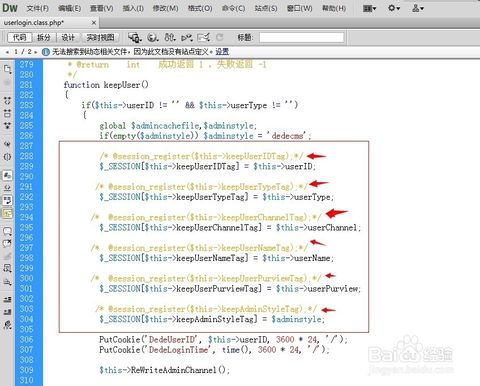480x386 pixels.
Task: Open the 插入(I) menu
Action: pos(133,8)
